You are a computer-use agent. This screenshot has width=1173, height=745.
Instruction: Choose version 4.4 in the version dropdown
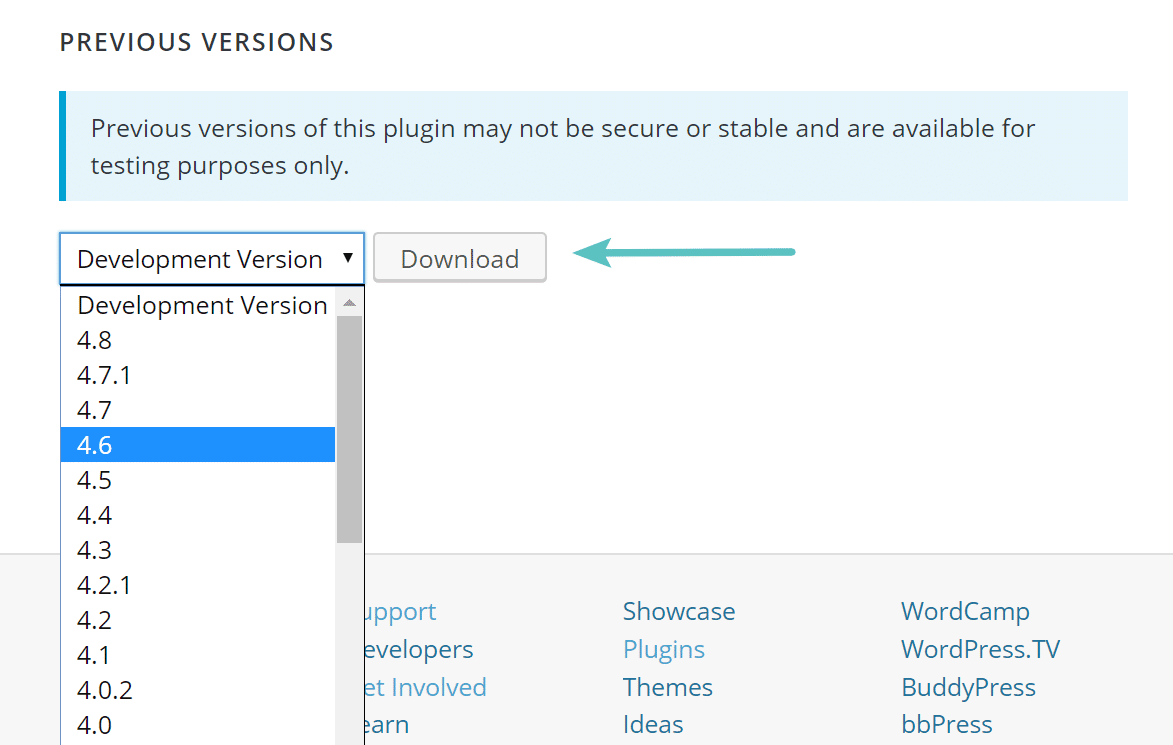(x=94, y=514)
